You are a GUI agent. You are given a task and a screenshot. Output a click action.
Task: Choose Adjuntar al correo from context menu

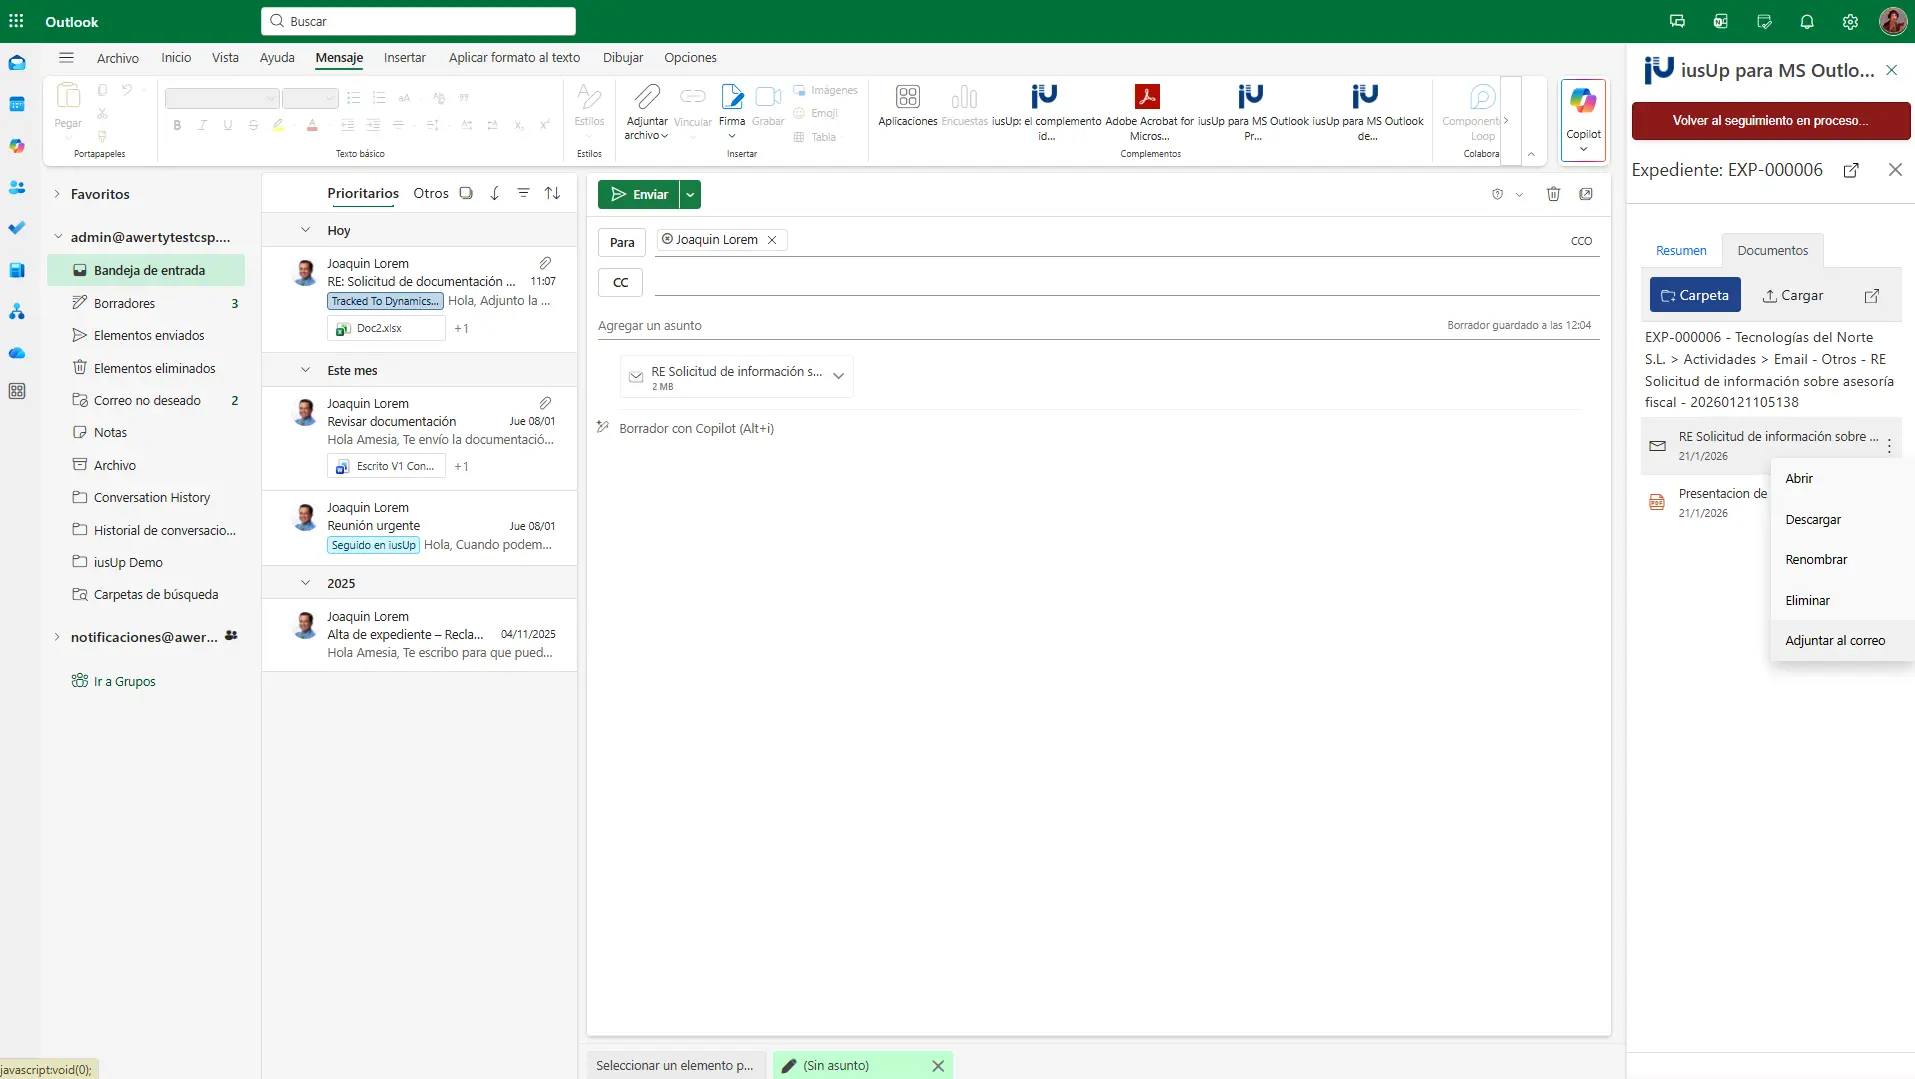[x=1835, y=641]
